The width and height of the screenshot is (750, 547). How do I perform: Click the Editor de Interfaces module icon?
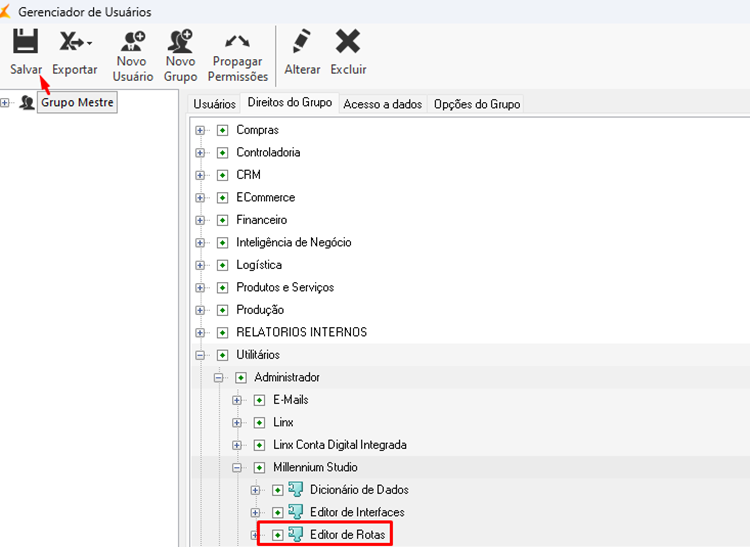296,512
